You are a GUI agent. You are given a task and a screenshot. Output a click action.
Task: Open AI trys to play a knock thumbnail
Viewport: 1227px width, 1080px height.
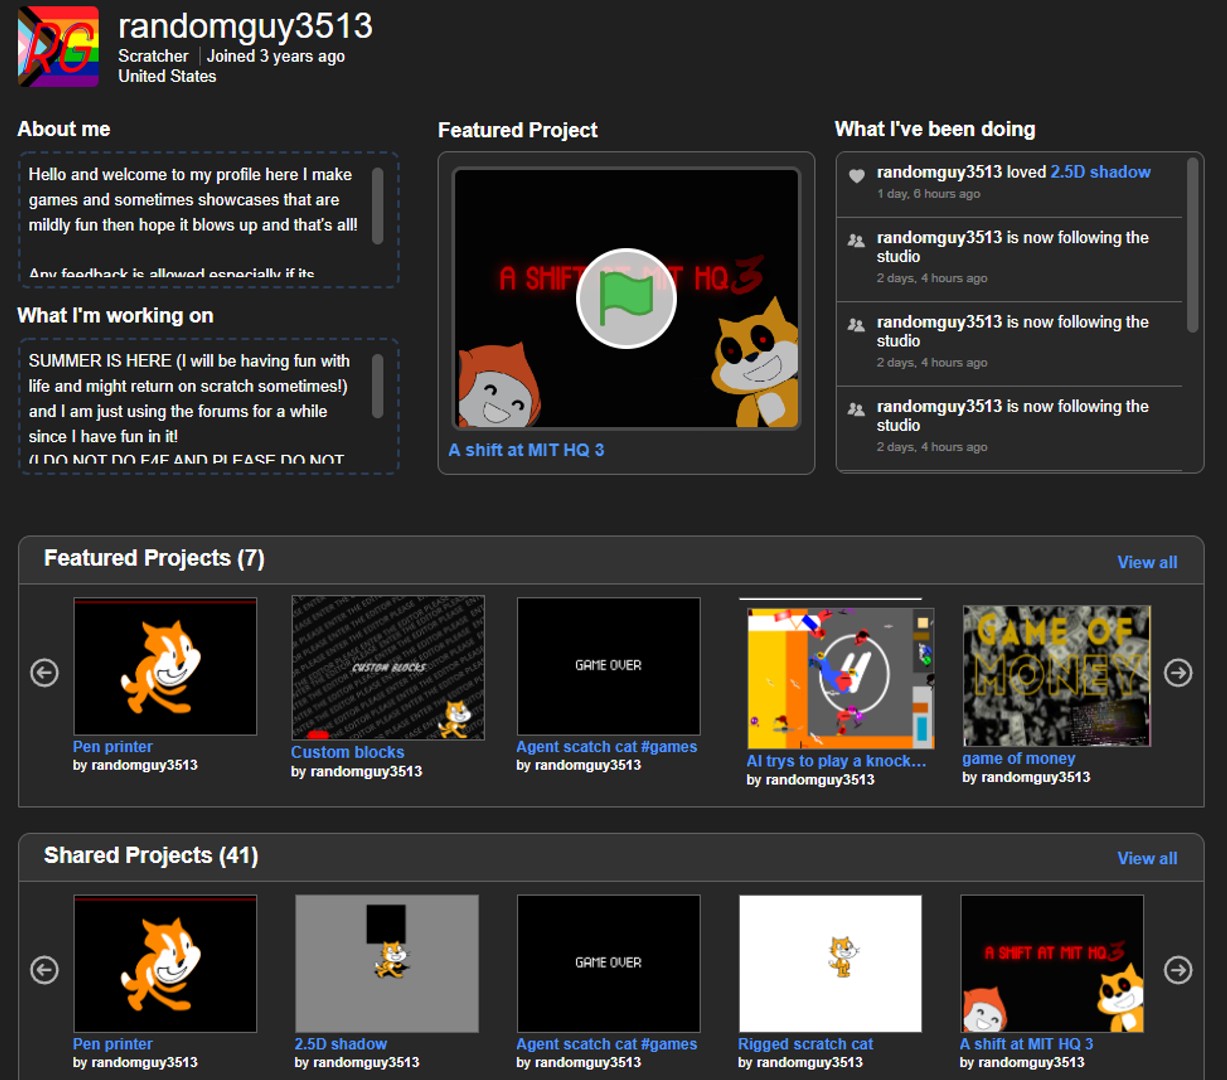coord(840,678)
